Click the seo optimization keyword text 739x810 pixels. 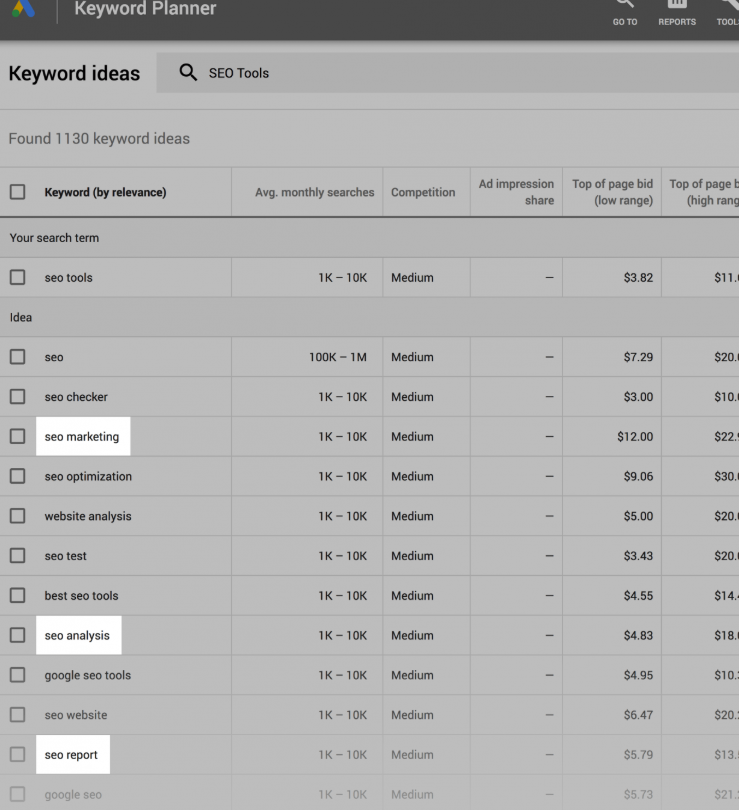88,476
